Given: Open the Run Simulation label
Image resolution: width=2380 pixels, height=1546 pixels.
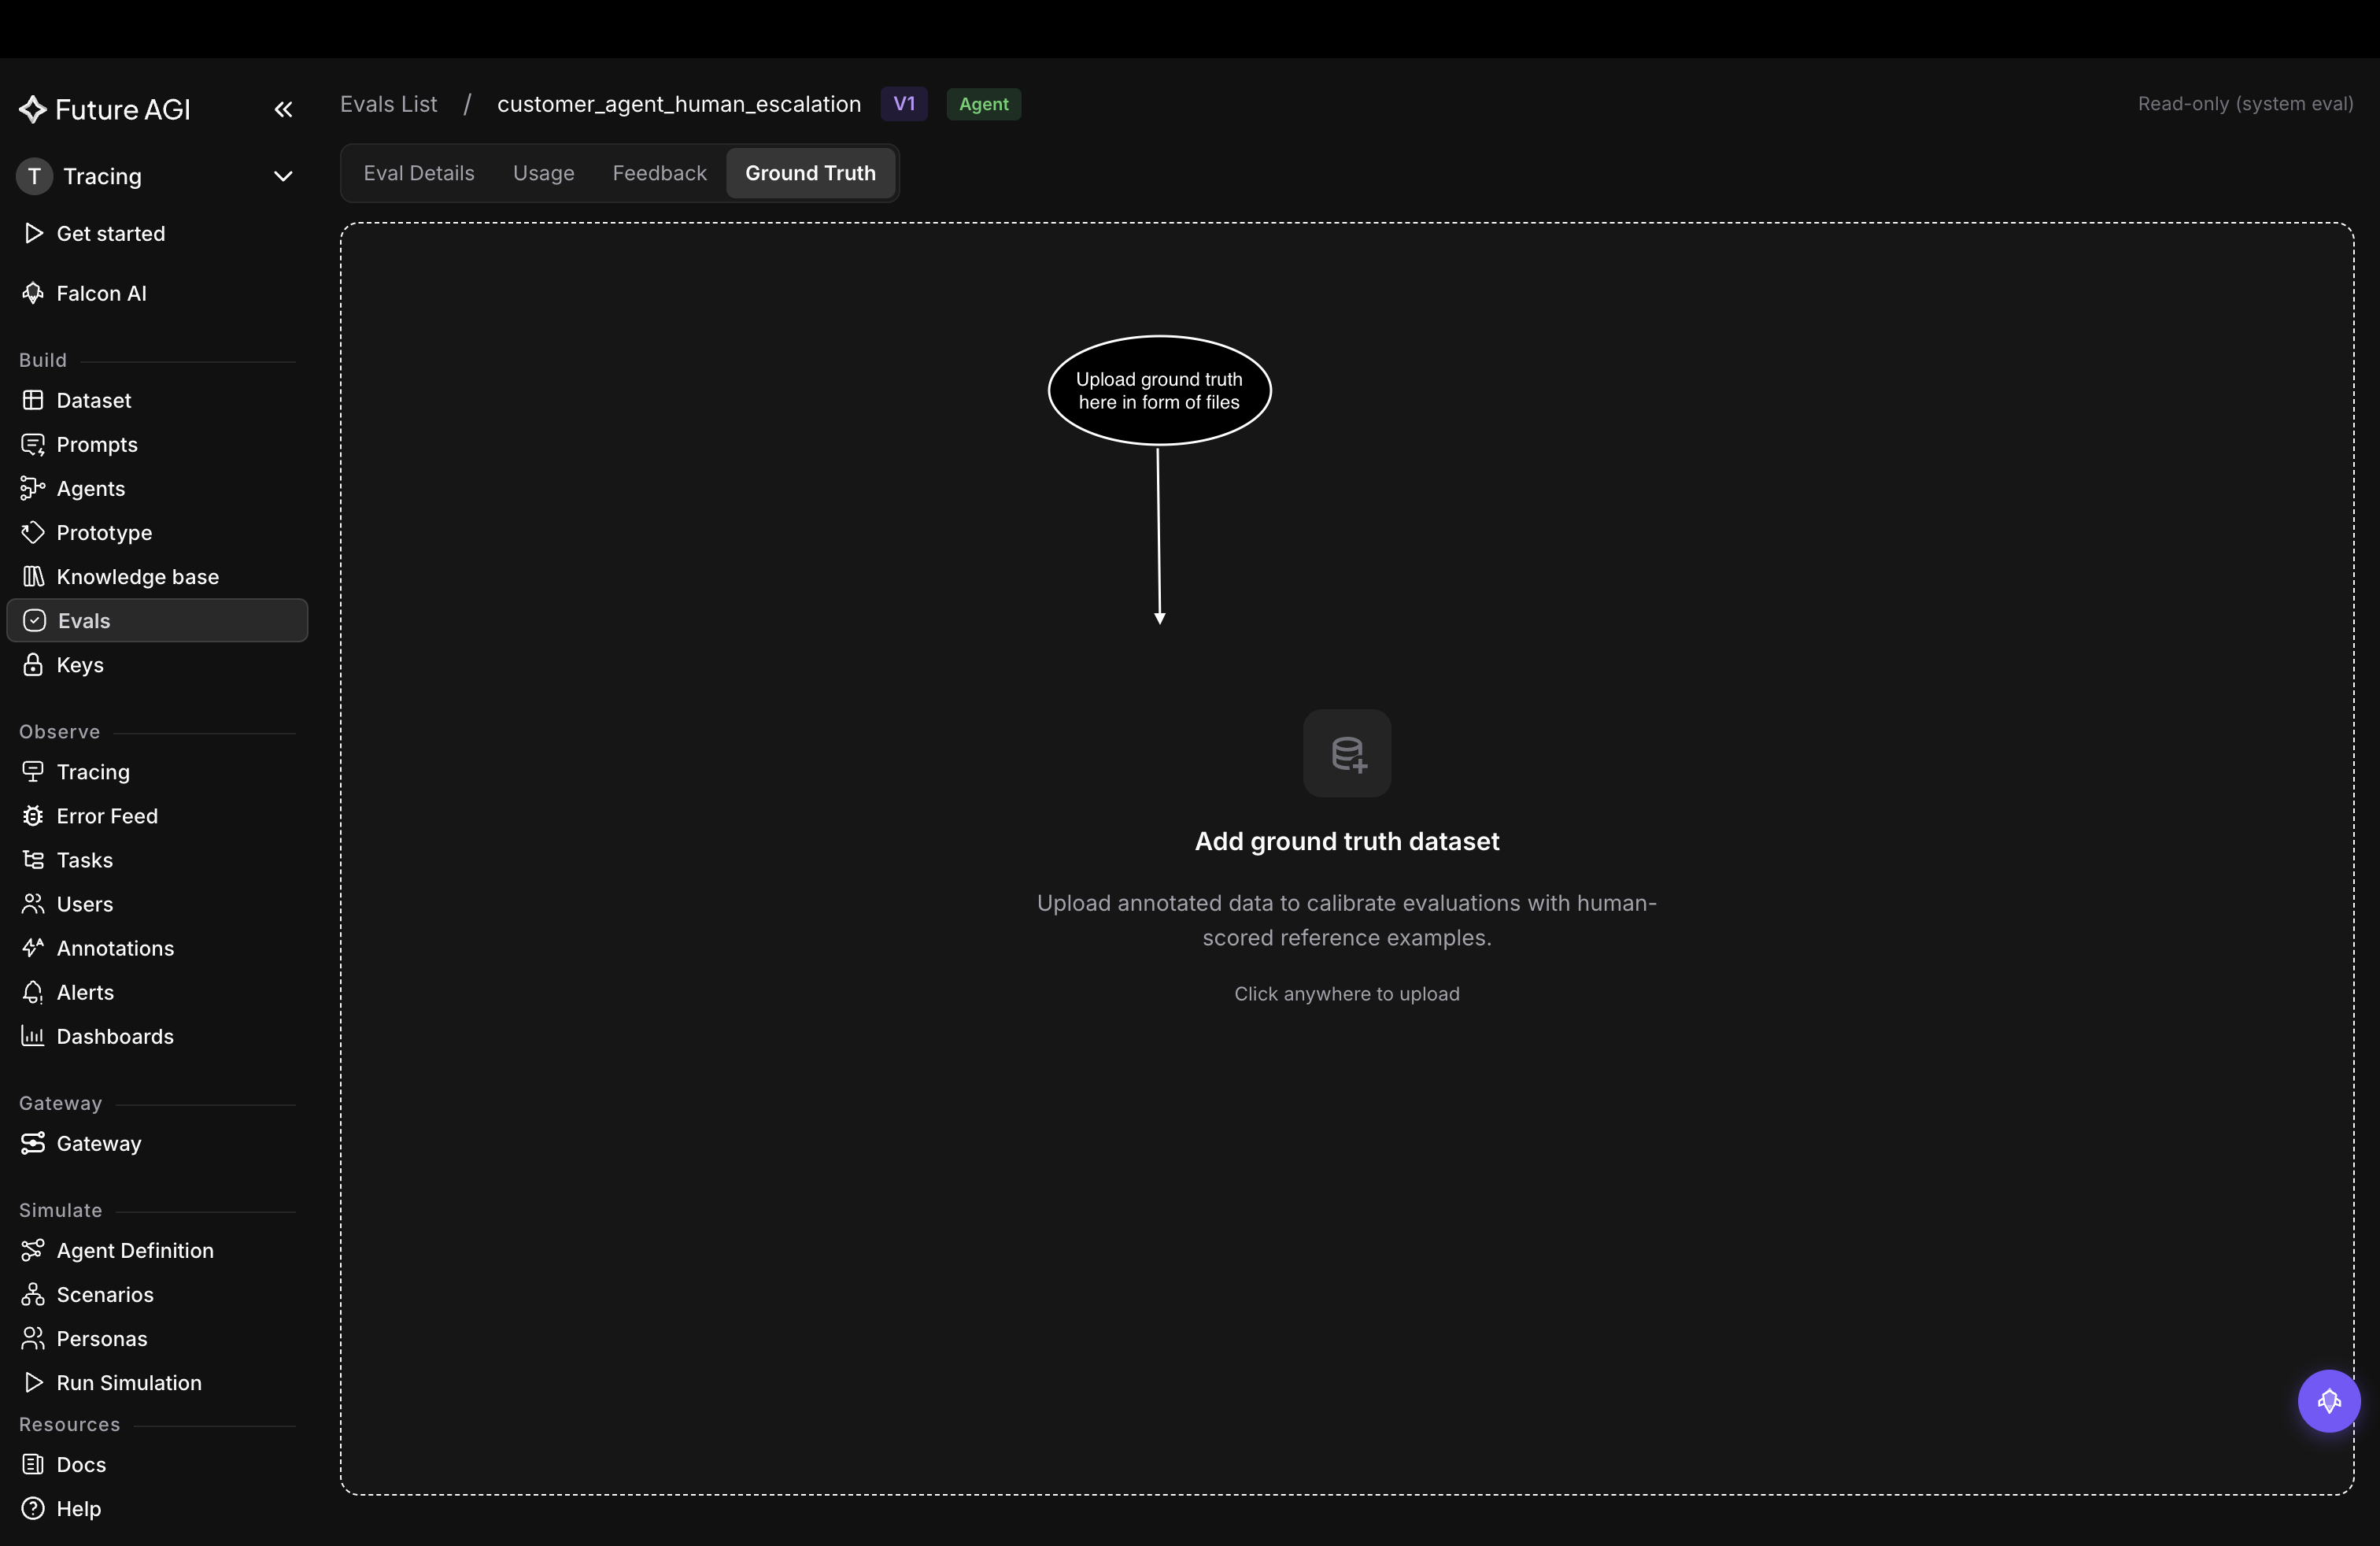Looking at the screenshot, I should [129, 1382].
